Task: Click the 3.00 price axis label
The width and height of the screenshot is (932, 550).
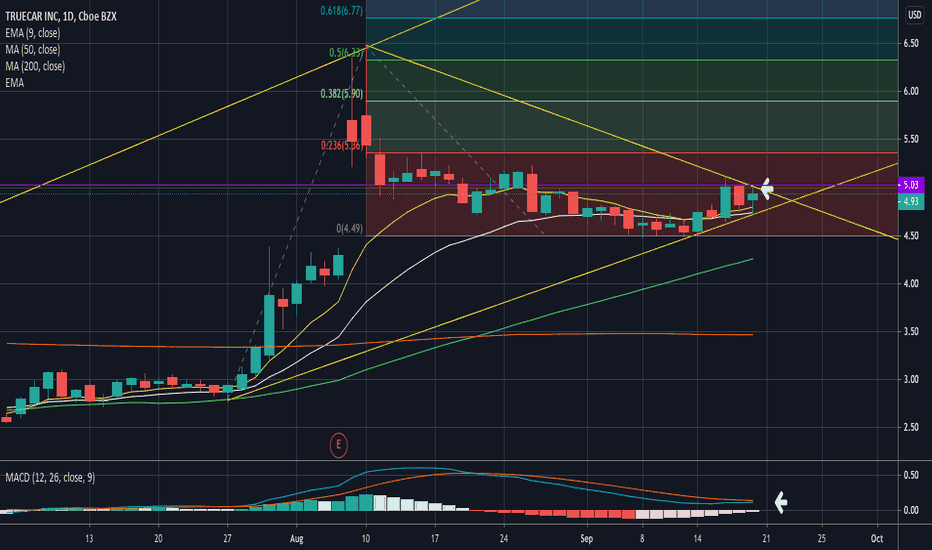Action: pos(911,379)
